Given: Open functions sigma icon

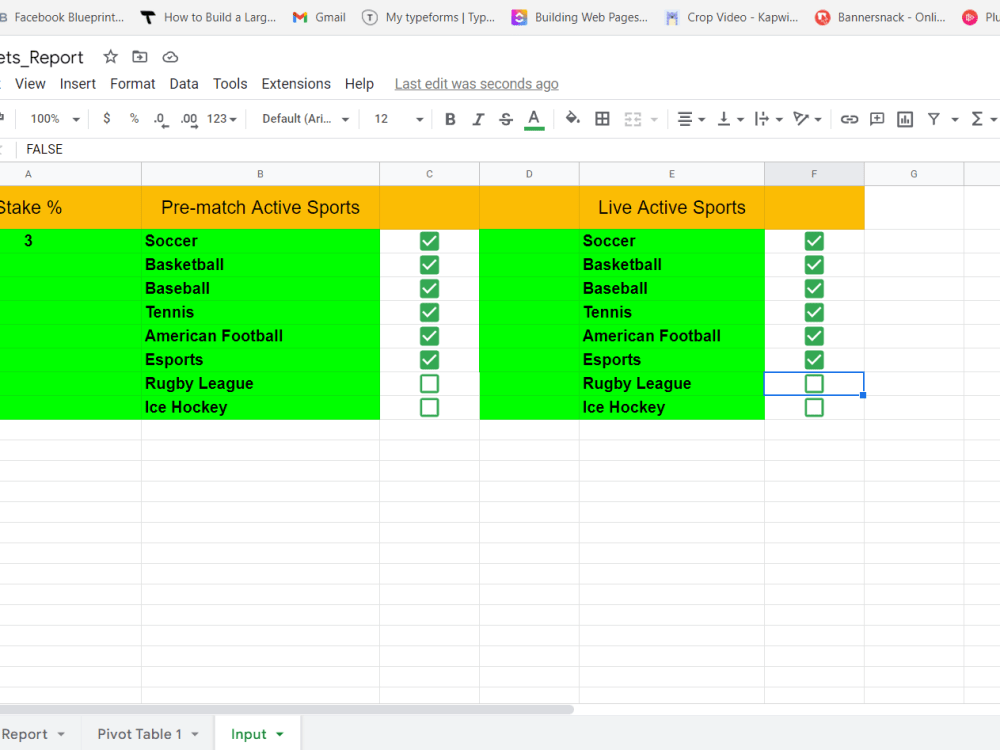Looking at the screenshot, I should tap(976, 119).
